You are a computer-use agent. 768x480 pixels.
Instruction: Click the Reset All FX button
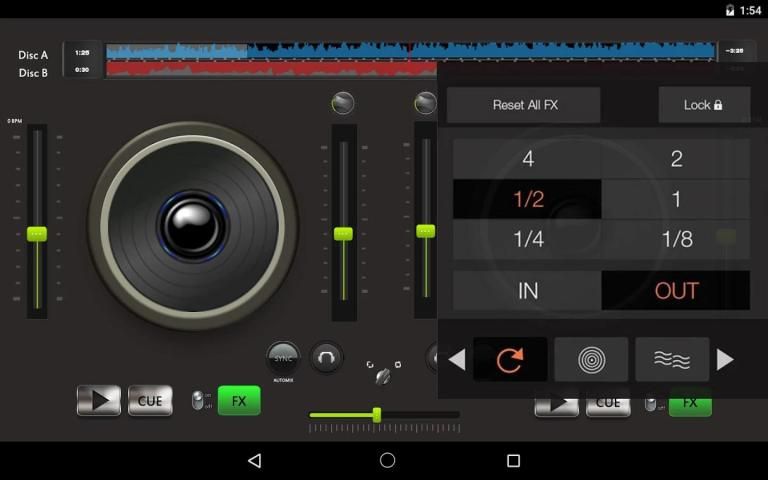point(524,105)
